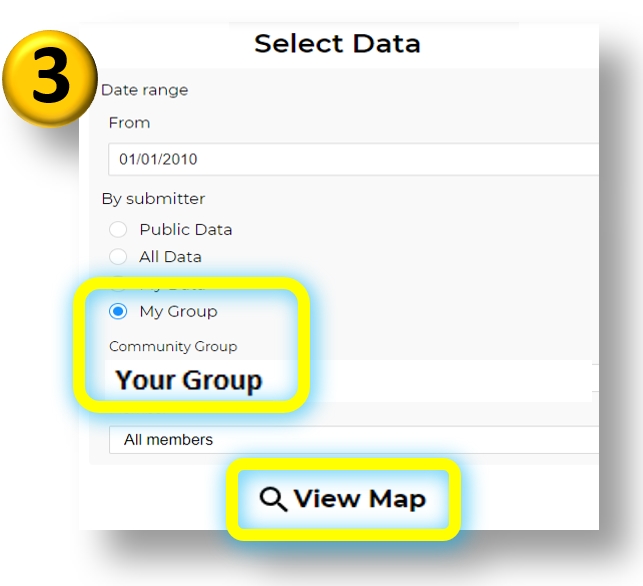Click the yellow step 3 badge
This screenshot has width=643, height=586.
click(50, 78)
